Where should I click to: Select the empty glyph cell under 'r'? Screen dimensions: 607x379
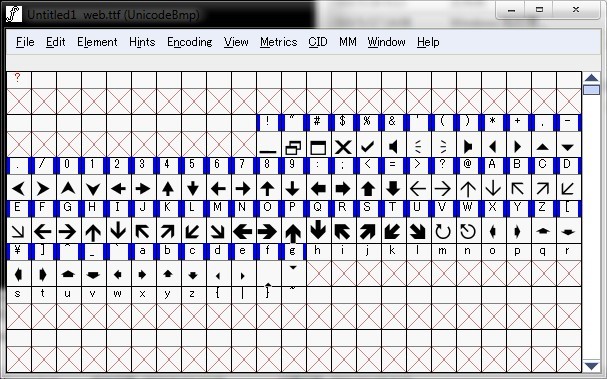point(568,273)
